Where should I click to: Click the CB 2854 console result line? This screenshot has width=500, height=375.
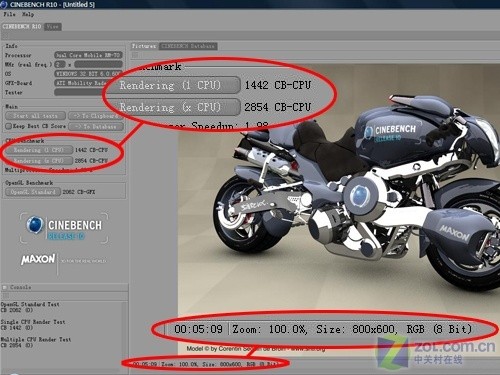17,346
